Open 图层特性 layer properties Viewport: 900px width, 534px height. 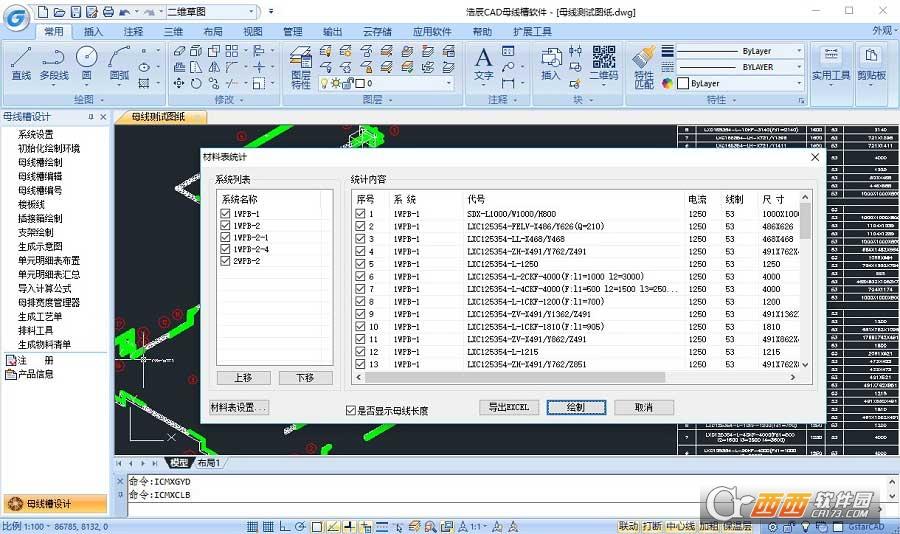pyautogui.click(x=301, y=68)
